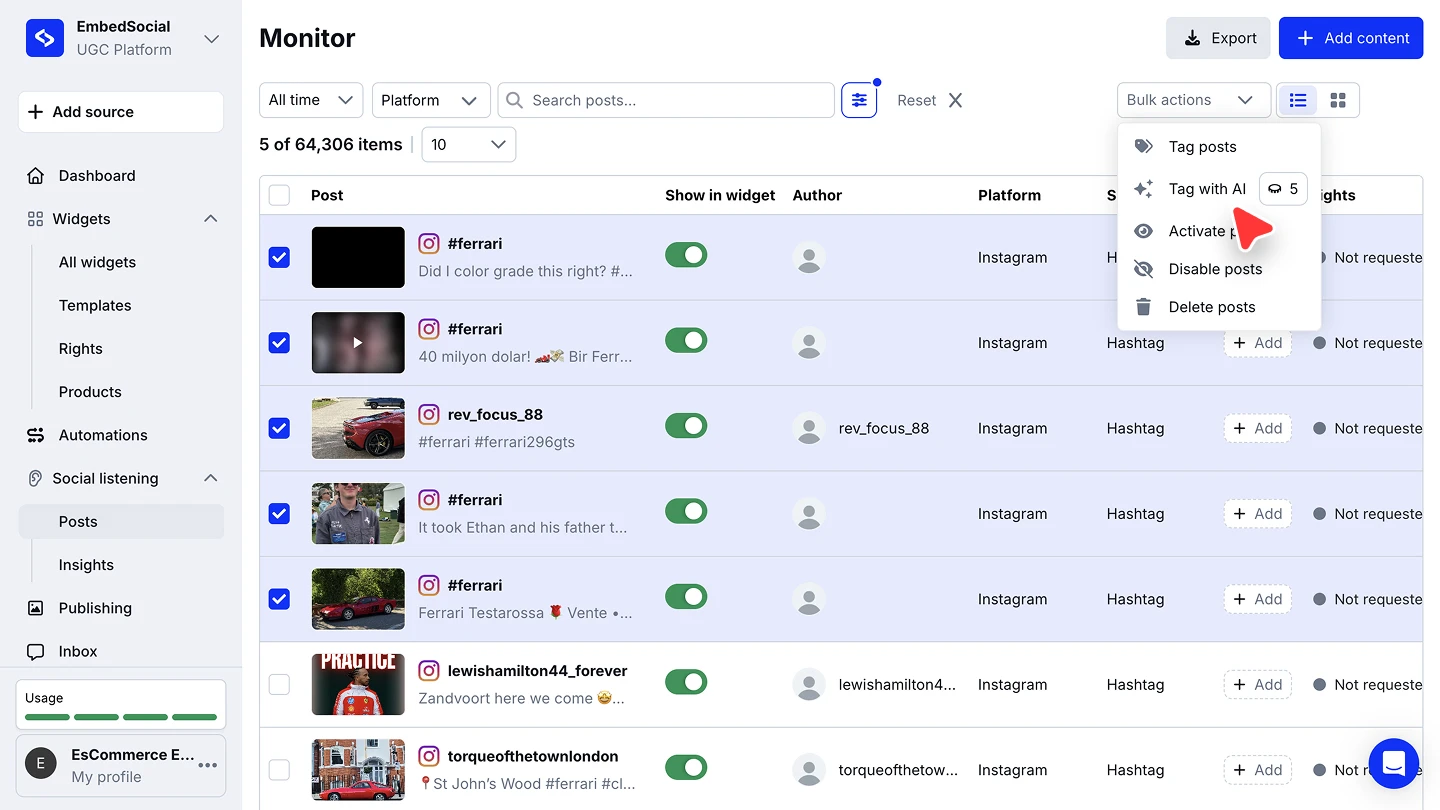Click Add tag button in lewishamilton44_forever row
The image size is (1440, 810).
point(1258,685)
